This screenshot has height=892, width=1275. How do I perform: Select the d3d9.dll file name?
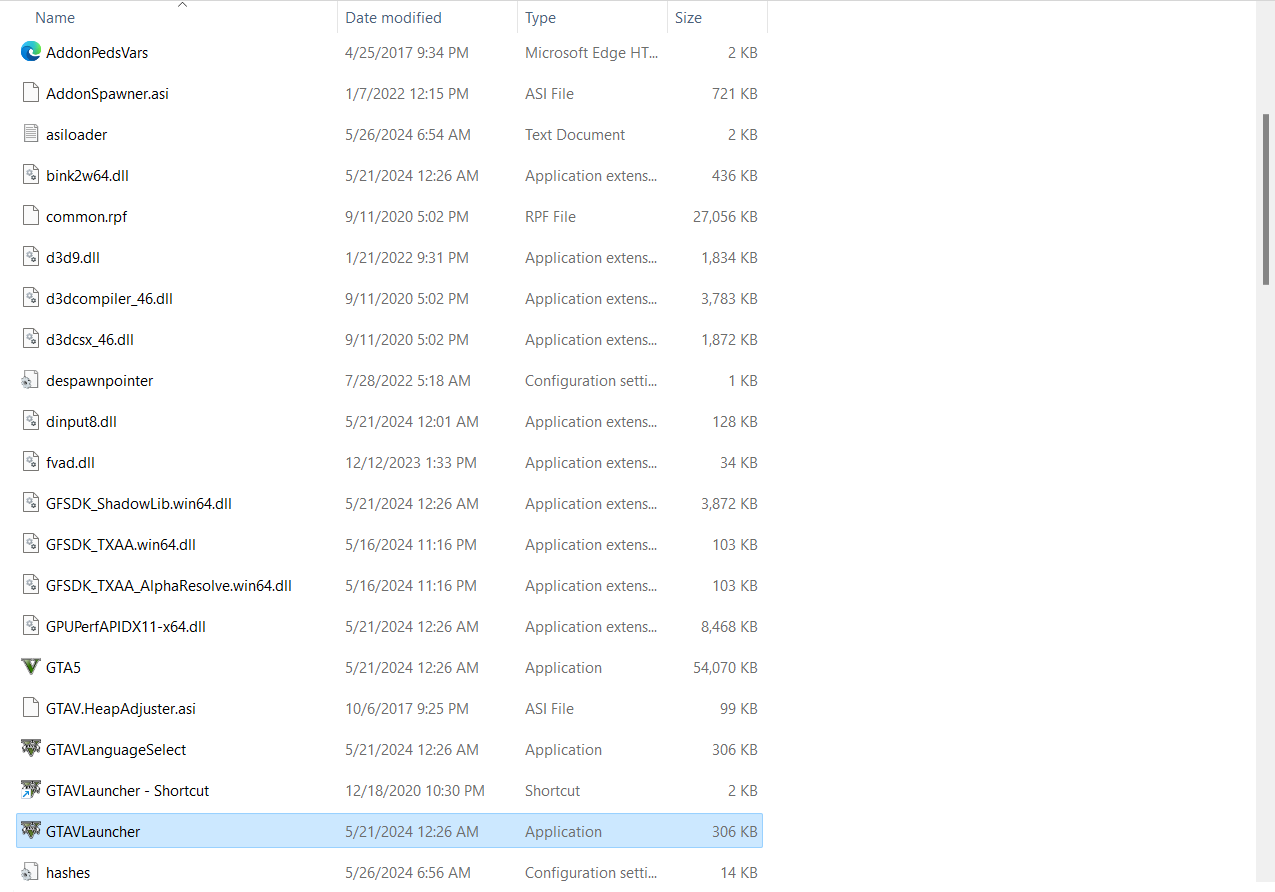click(72, 257)
